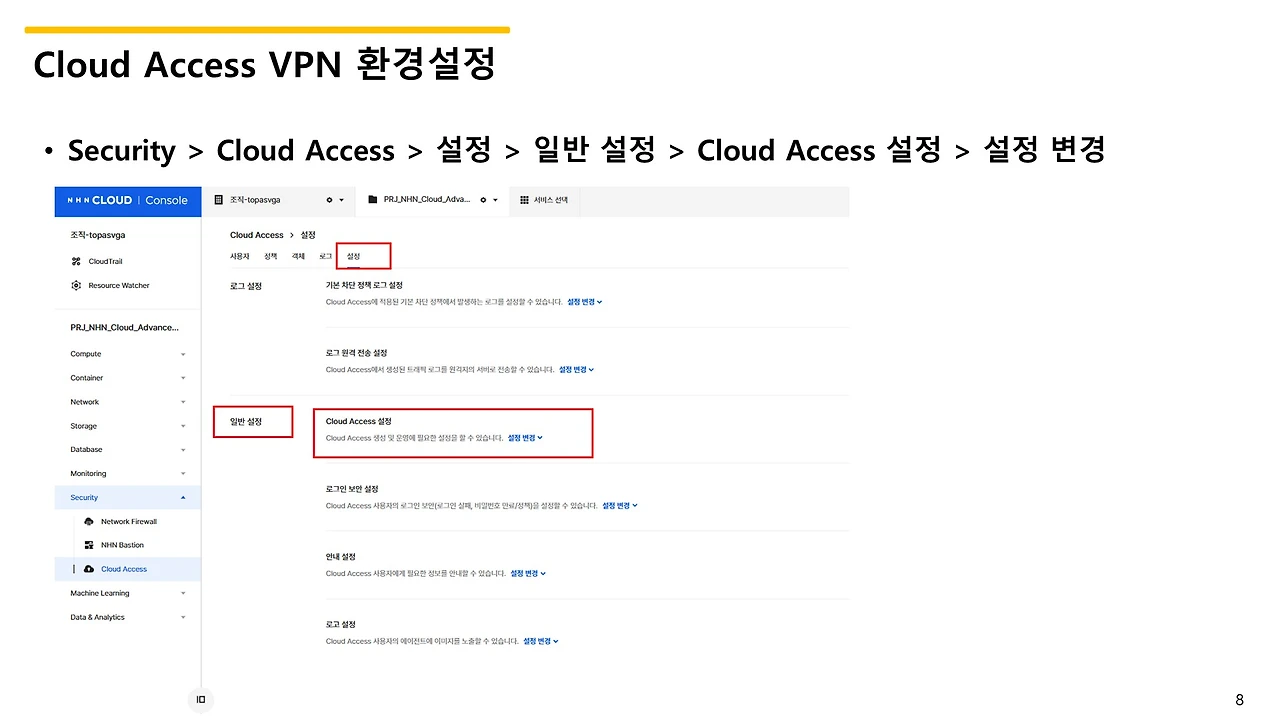Switch to the 정책 tab
Screen dimensions: 1280x720
(x=271, y=257)
